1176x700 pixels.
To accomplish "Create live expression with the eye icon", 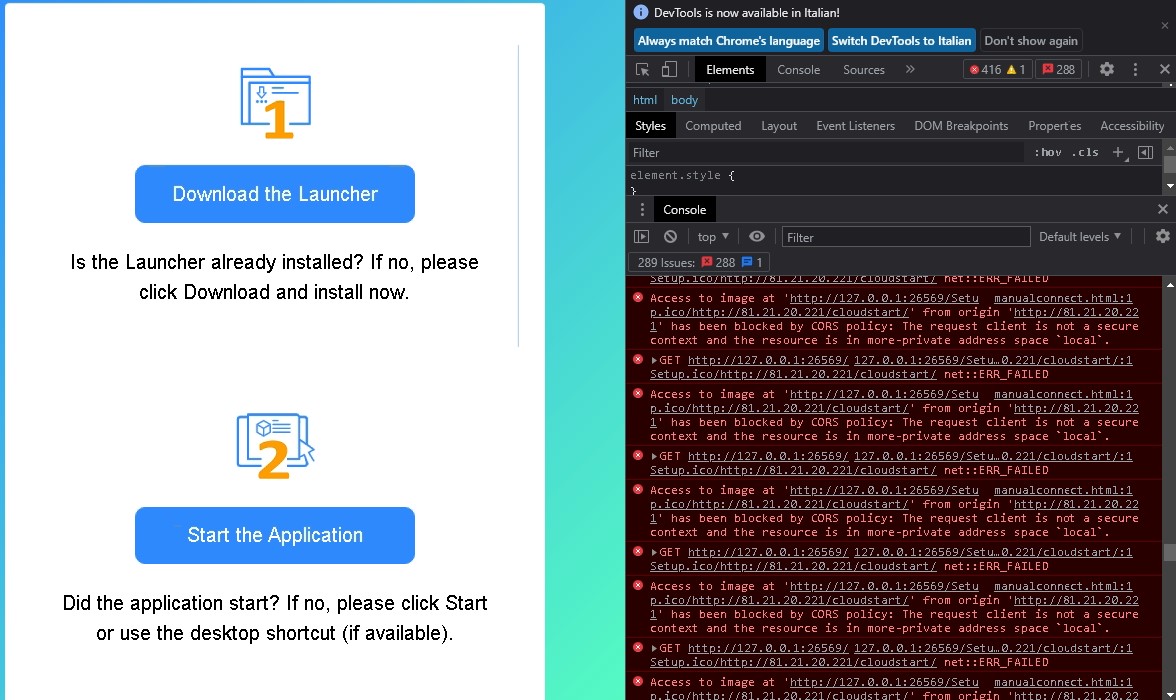I will (x=757, y=237).
